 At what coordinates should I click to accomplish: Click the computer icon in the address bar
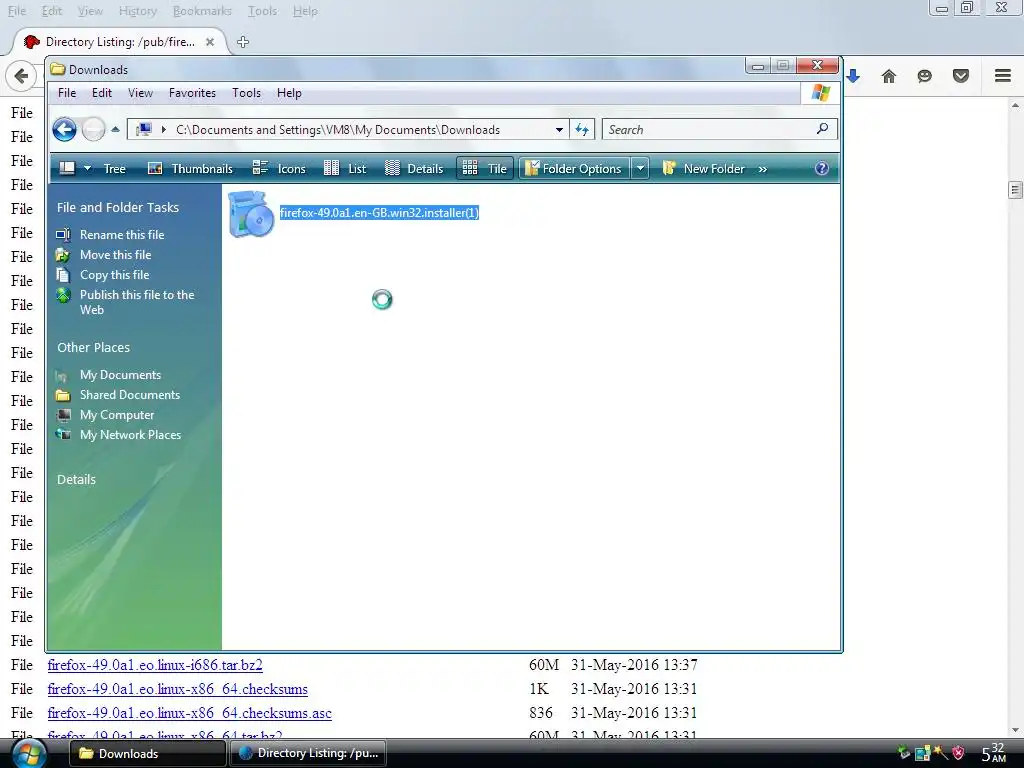coord(144,129)
